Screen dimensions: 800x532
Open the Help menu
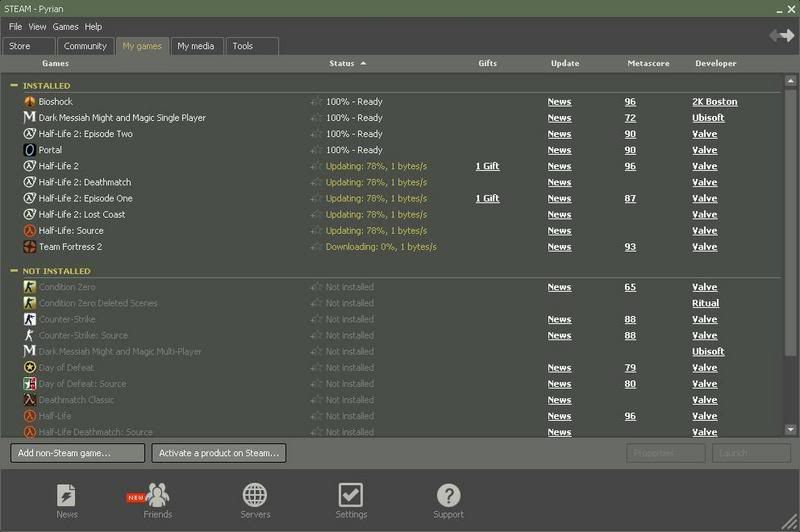pos(93,27)
